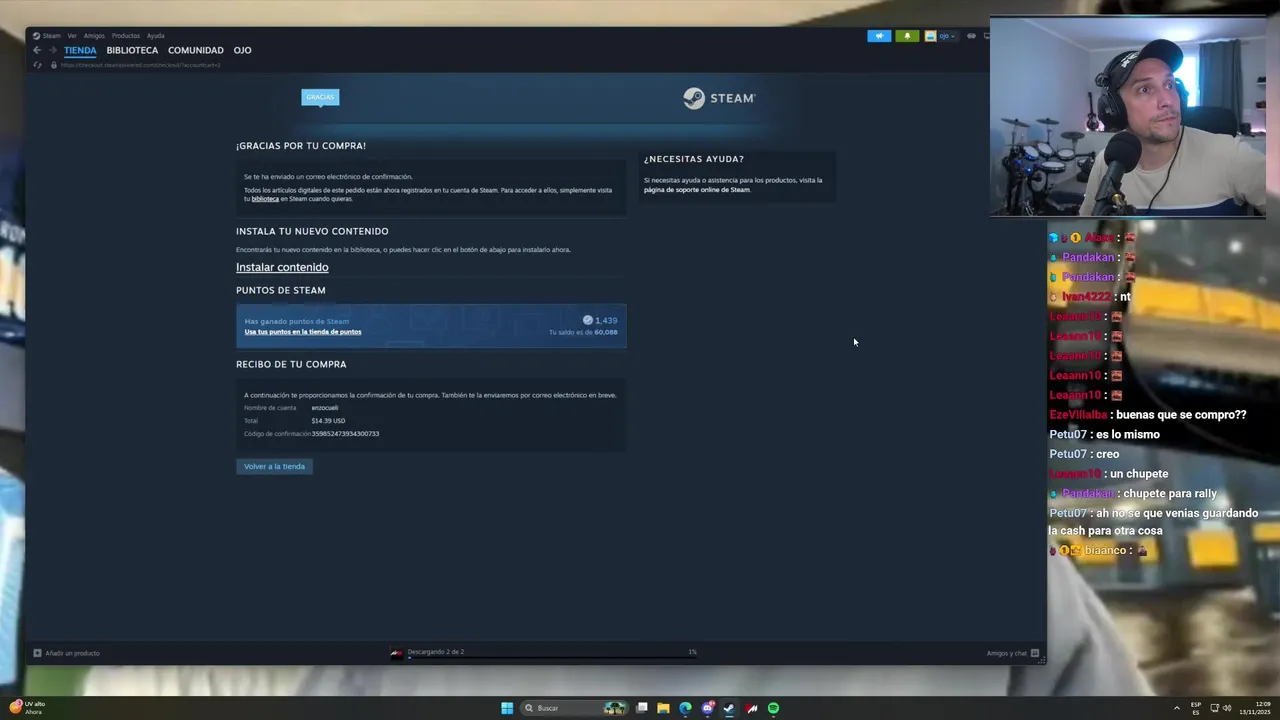
Task: Click the confirmation code number
Action: tap(345, 434)
